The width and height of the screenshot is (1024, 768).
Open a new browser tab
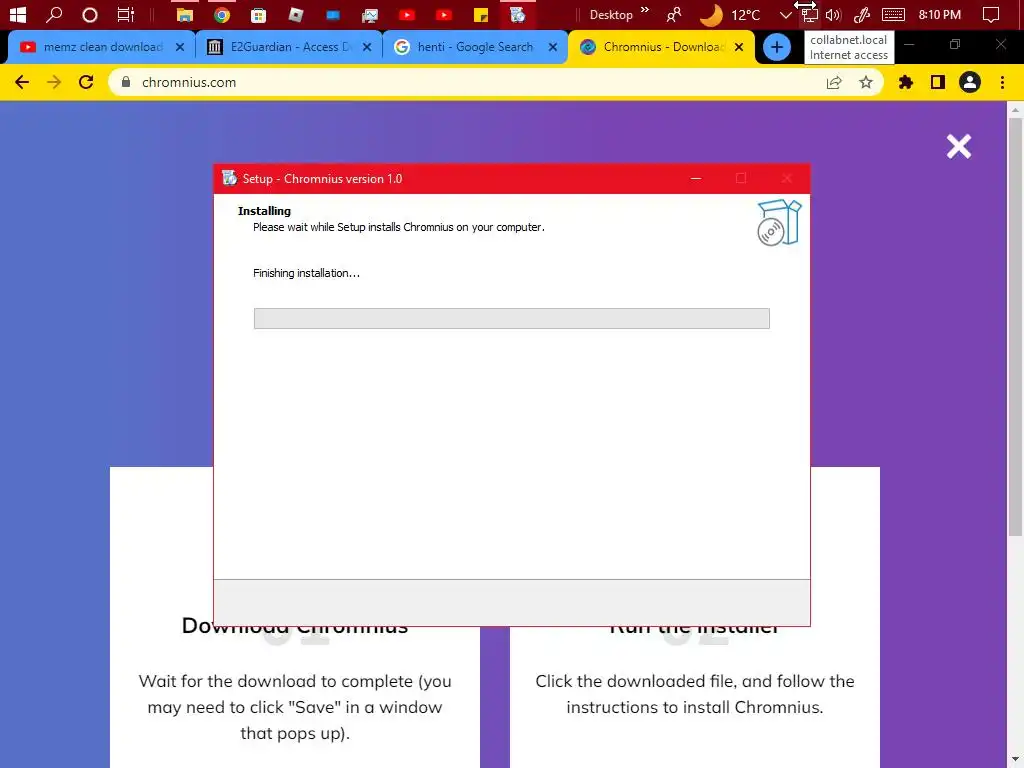pyautogui.click(x=776, y=47)
